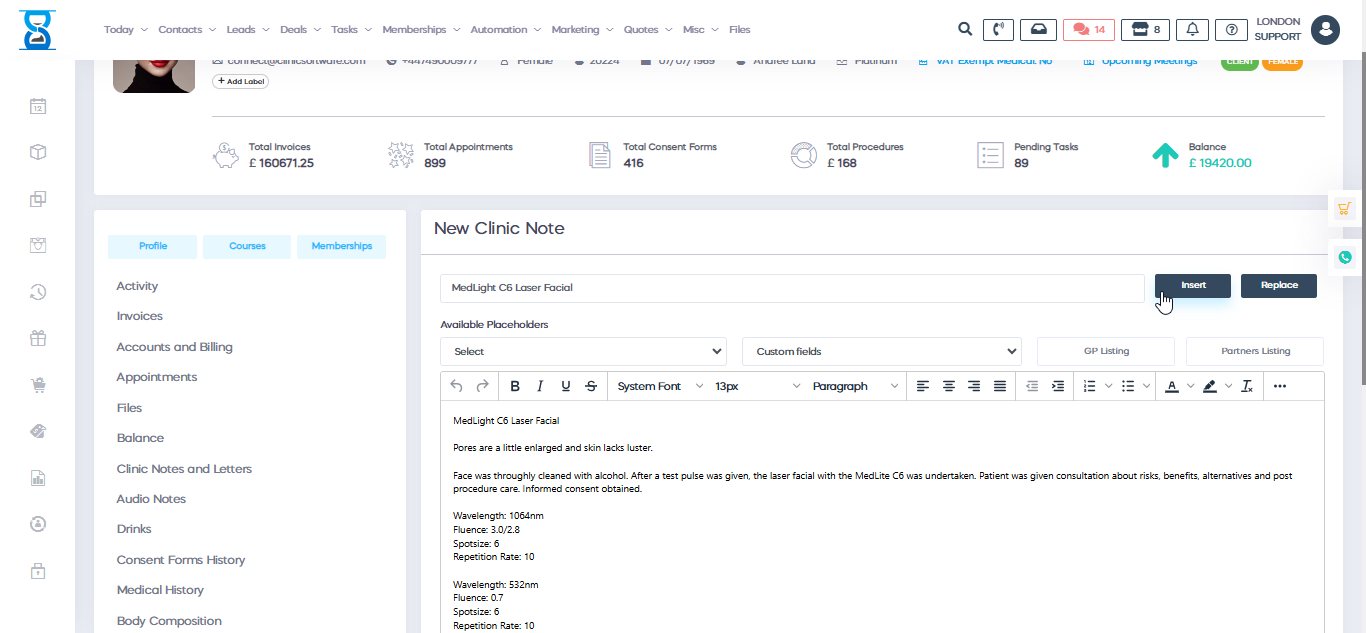
Task: Open the inbox tray icon
Action: click(1038, 29)
